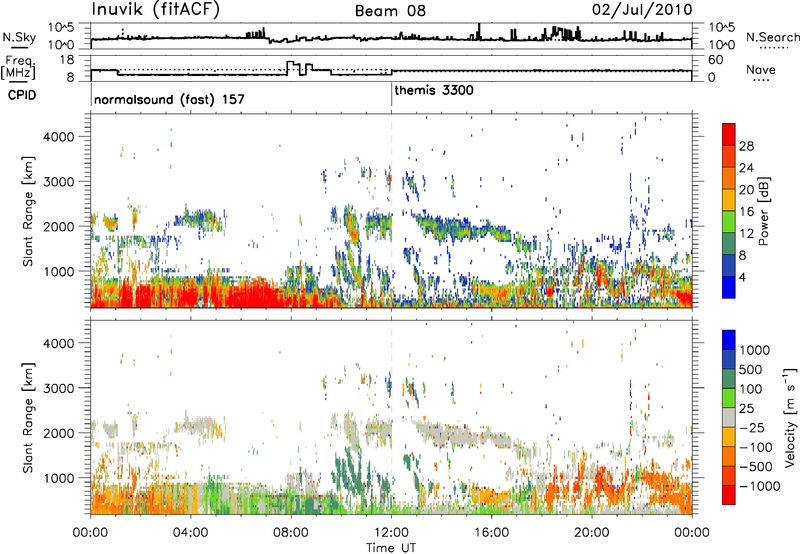Select the '60' Nave axis label
Screen dimensions: 800x554
point(715,60)
